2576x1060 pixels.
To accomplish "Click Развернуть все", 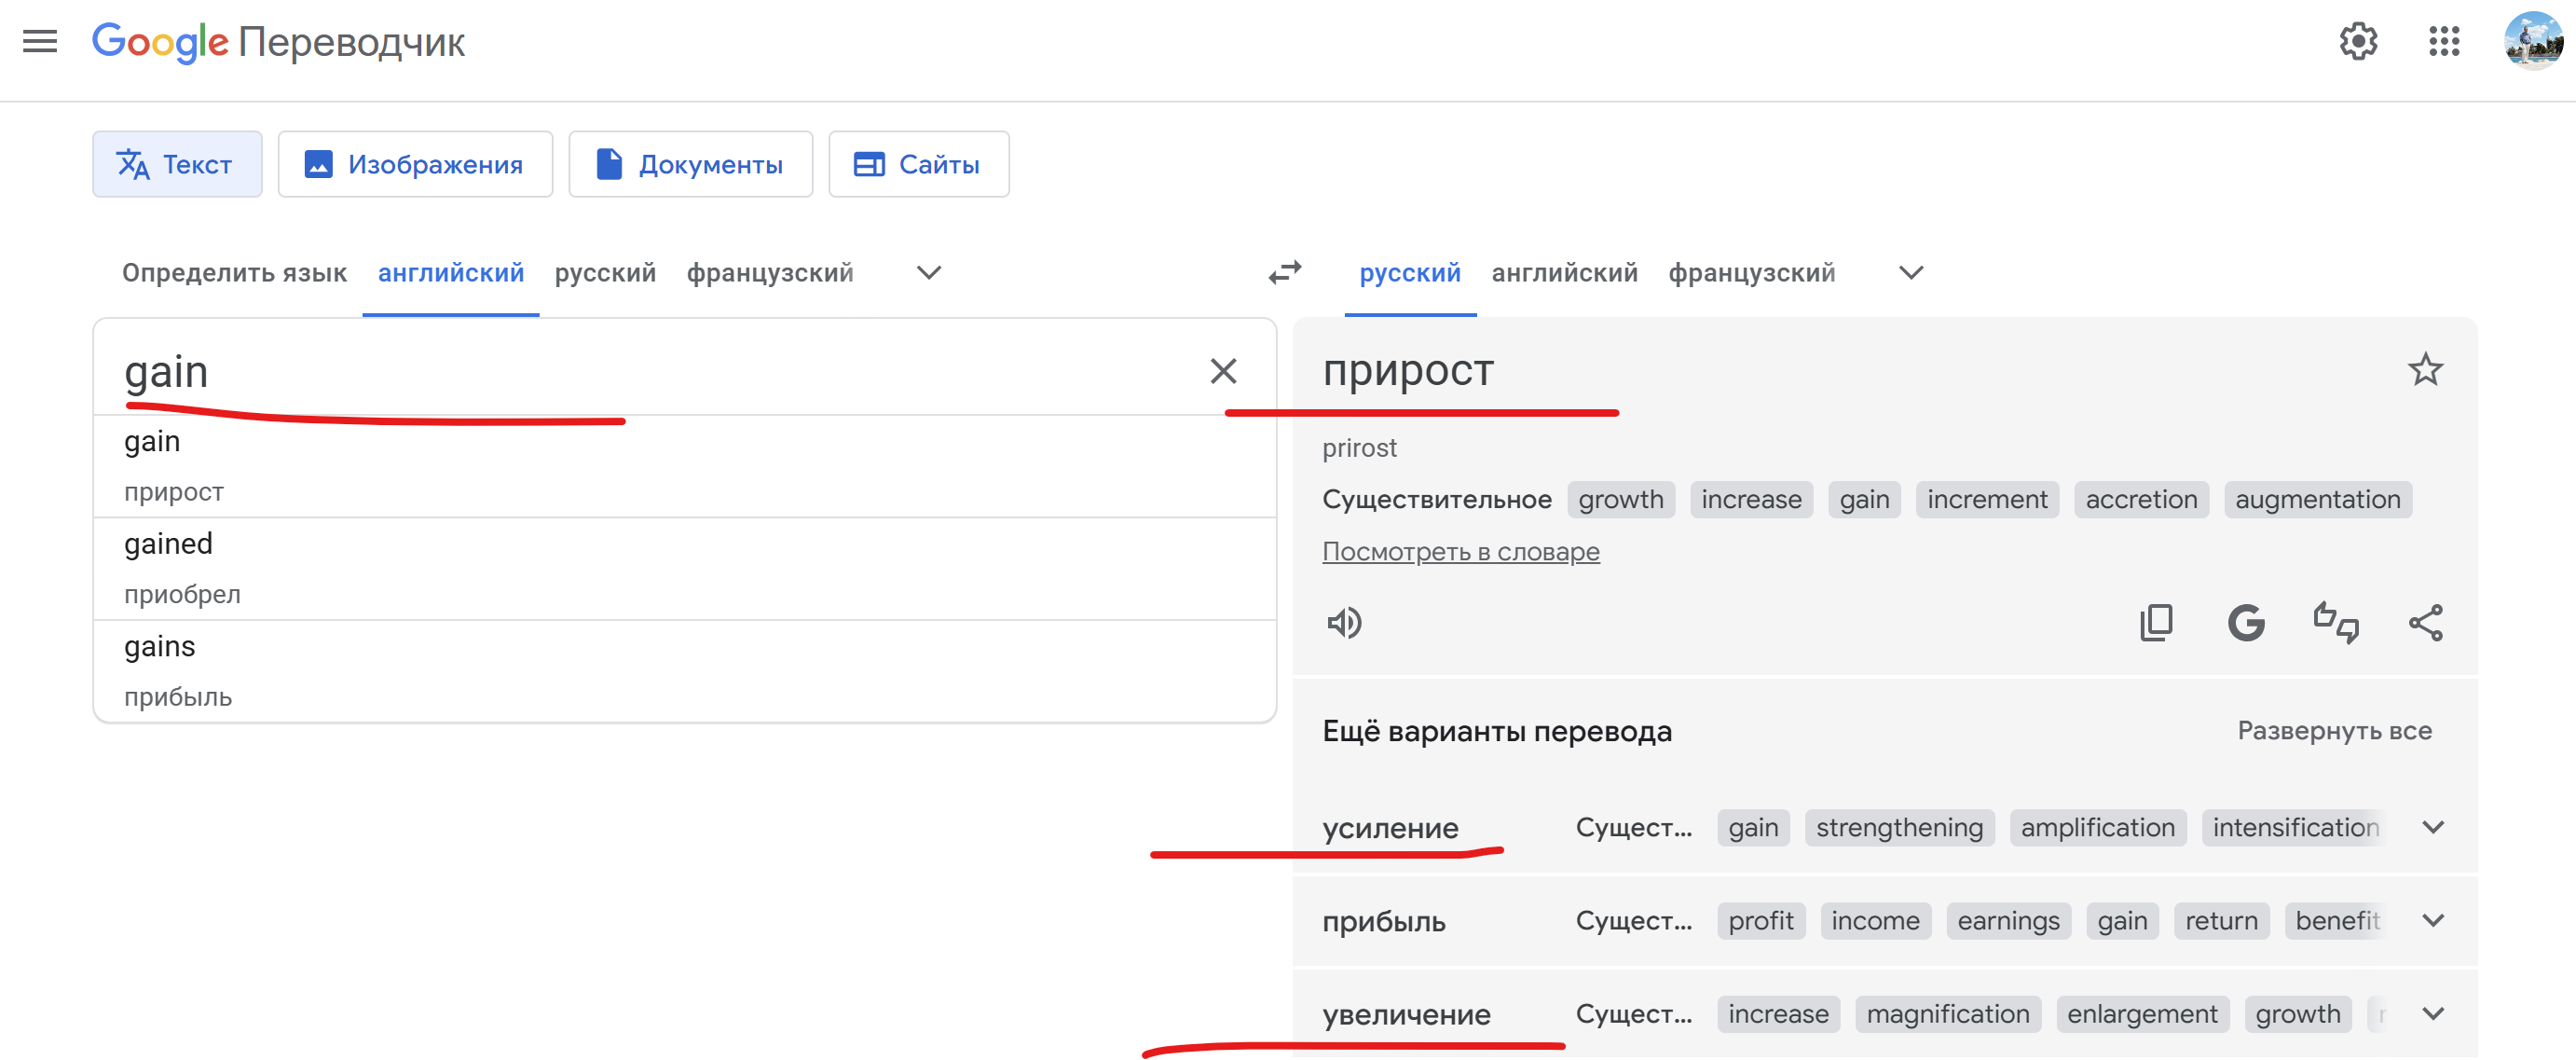I will pyautogui.click(x=2334, y=731).
